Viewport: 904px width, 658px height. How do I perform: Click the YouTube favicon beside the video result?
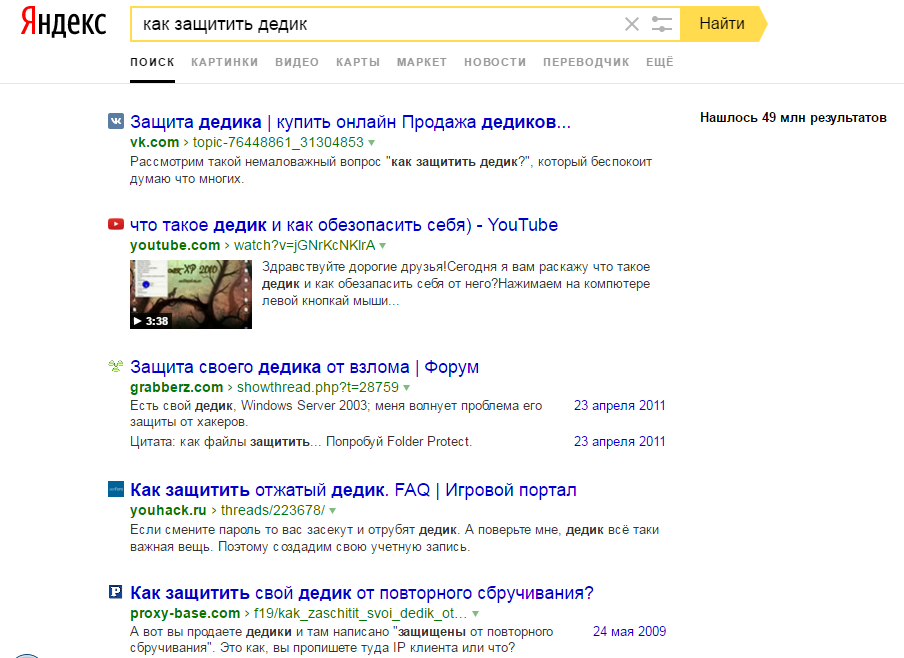point(116,224)
